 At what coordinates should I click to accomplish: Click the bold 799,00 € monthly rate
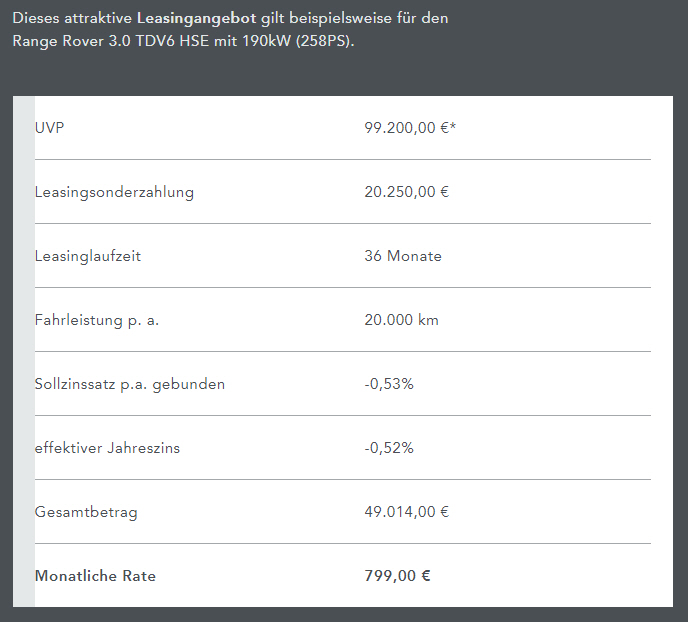[x=397, y=576]
